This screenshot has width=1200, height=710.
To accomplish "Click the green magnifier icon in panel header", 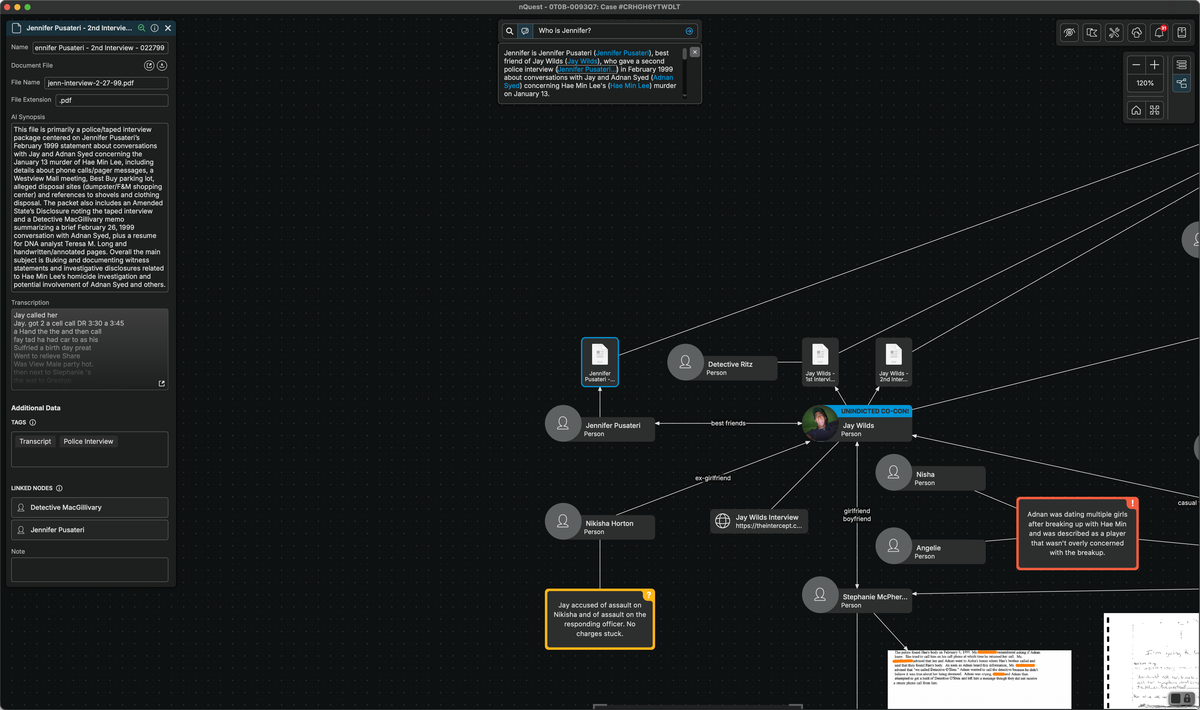I will tap(142, 29).
